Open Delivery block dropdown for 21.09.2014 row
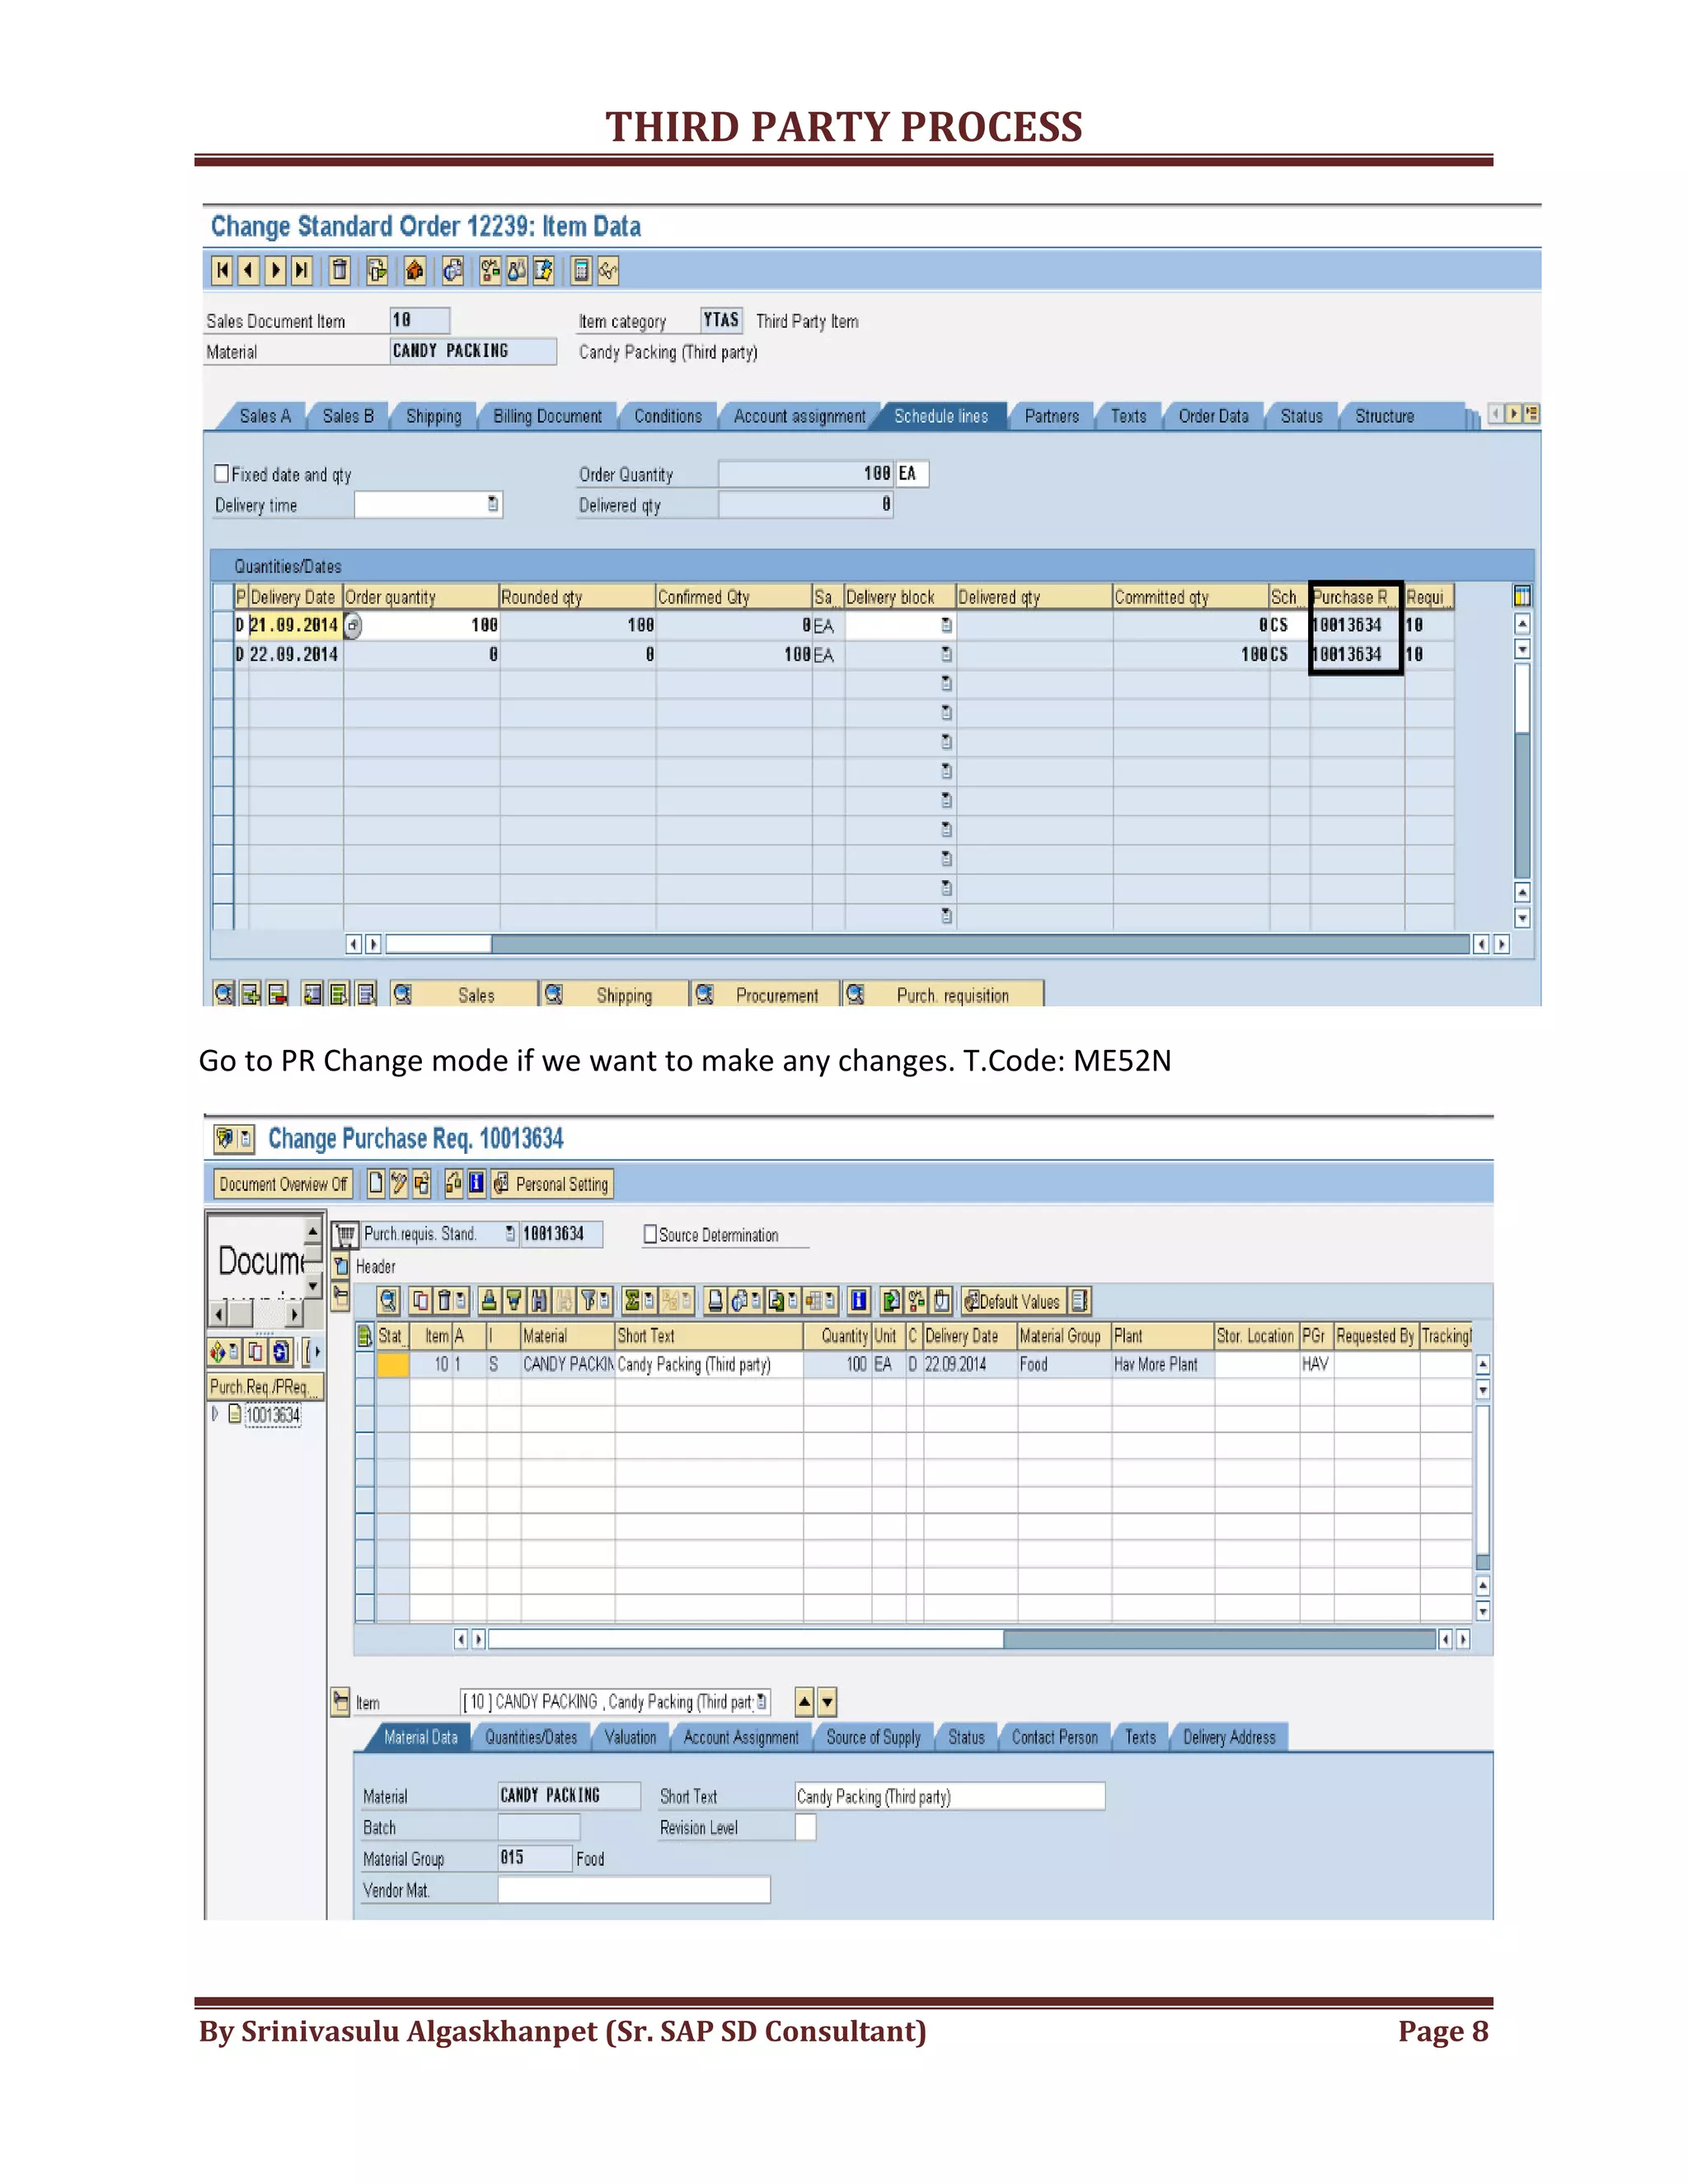Image resolution: width=1688 pixels, height=2184 pixels. pos(946,625)
